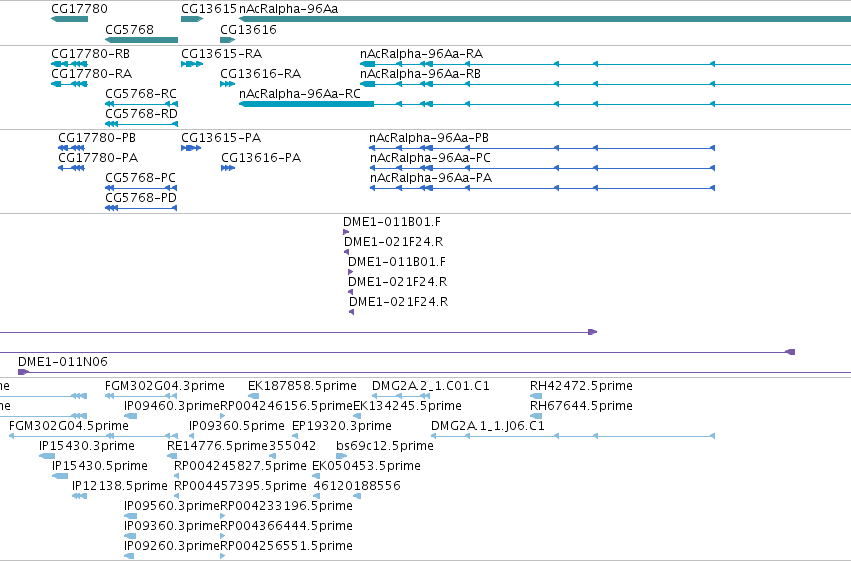
Task: Select EST label FGM302G04.5prime
Action: point(69,426)
